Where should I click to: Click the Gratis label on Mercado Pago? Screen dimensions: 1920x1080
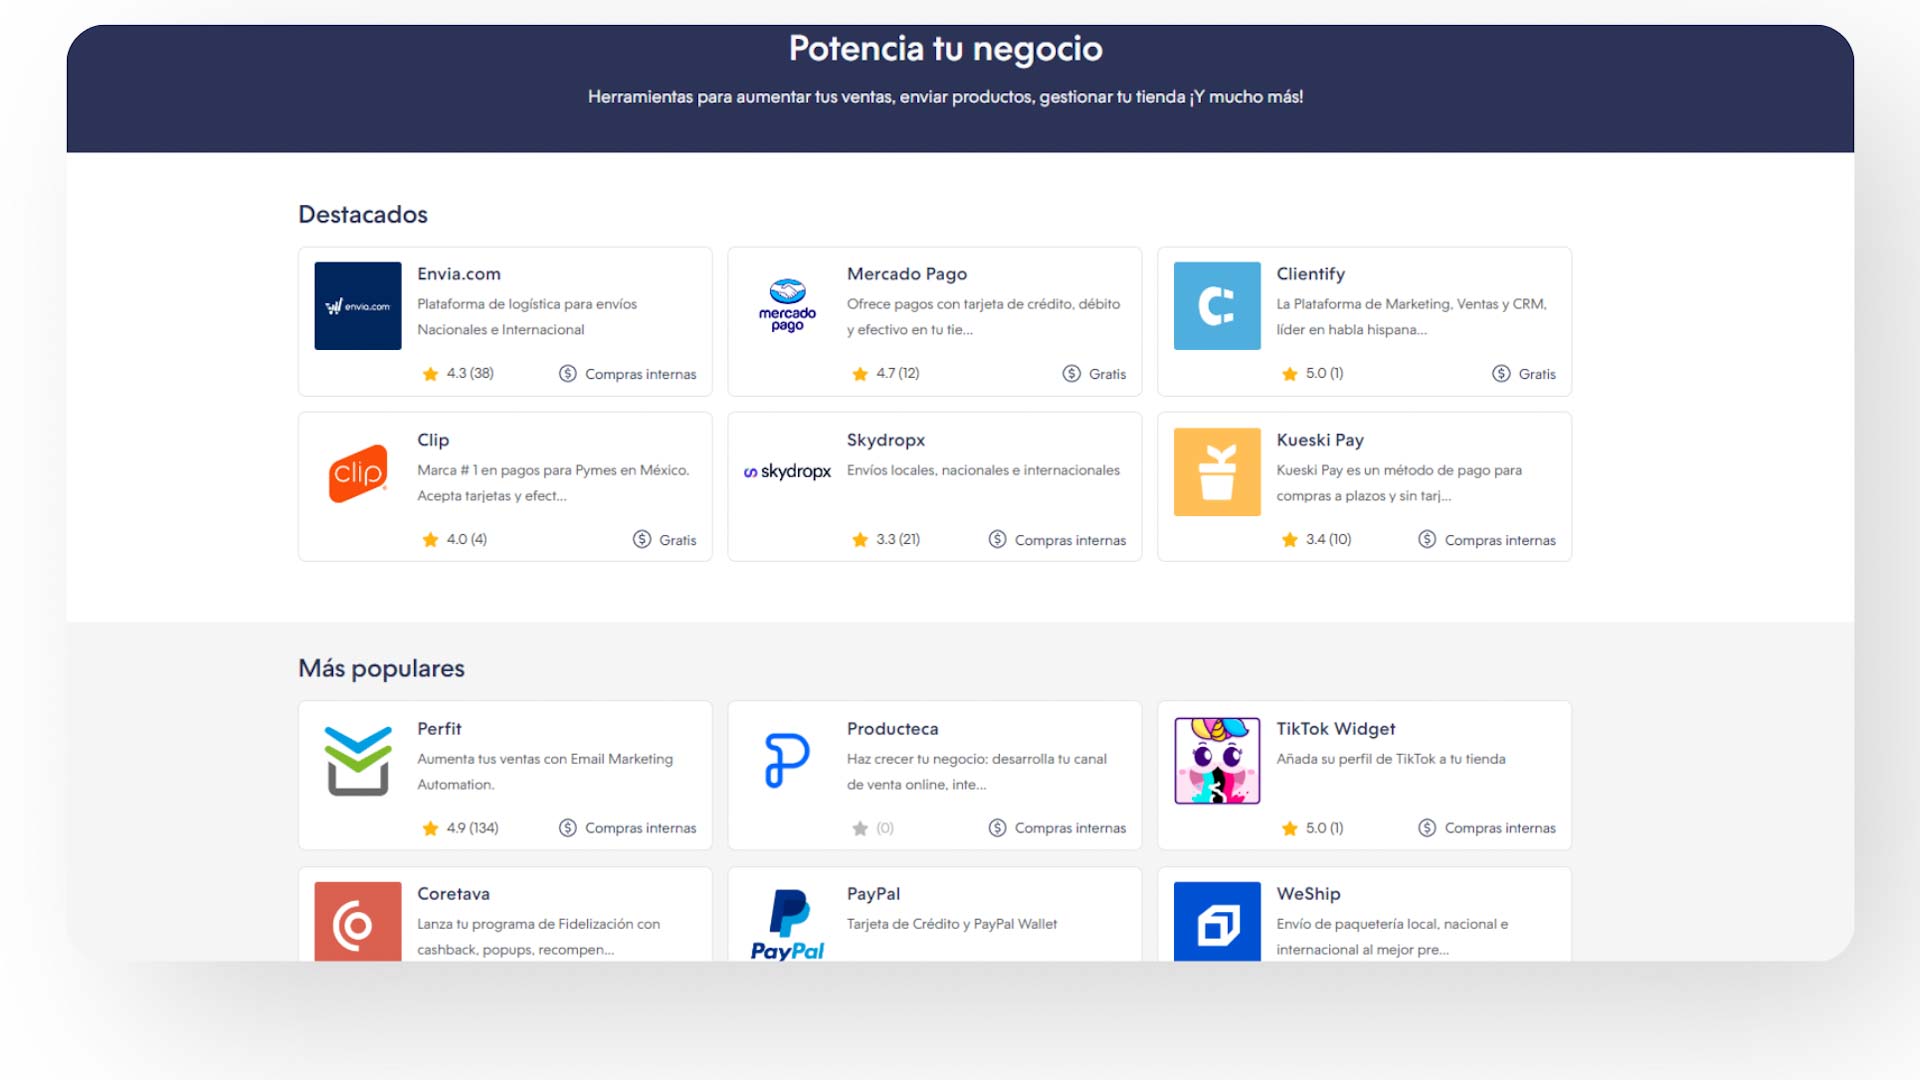click(x=1095, y=373)
